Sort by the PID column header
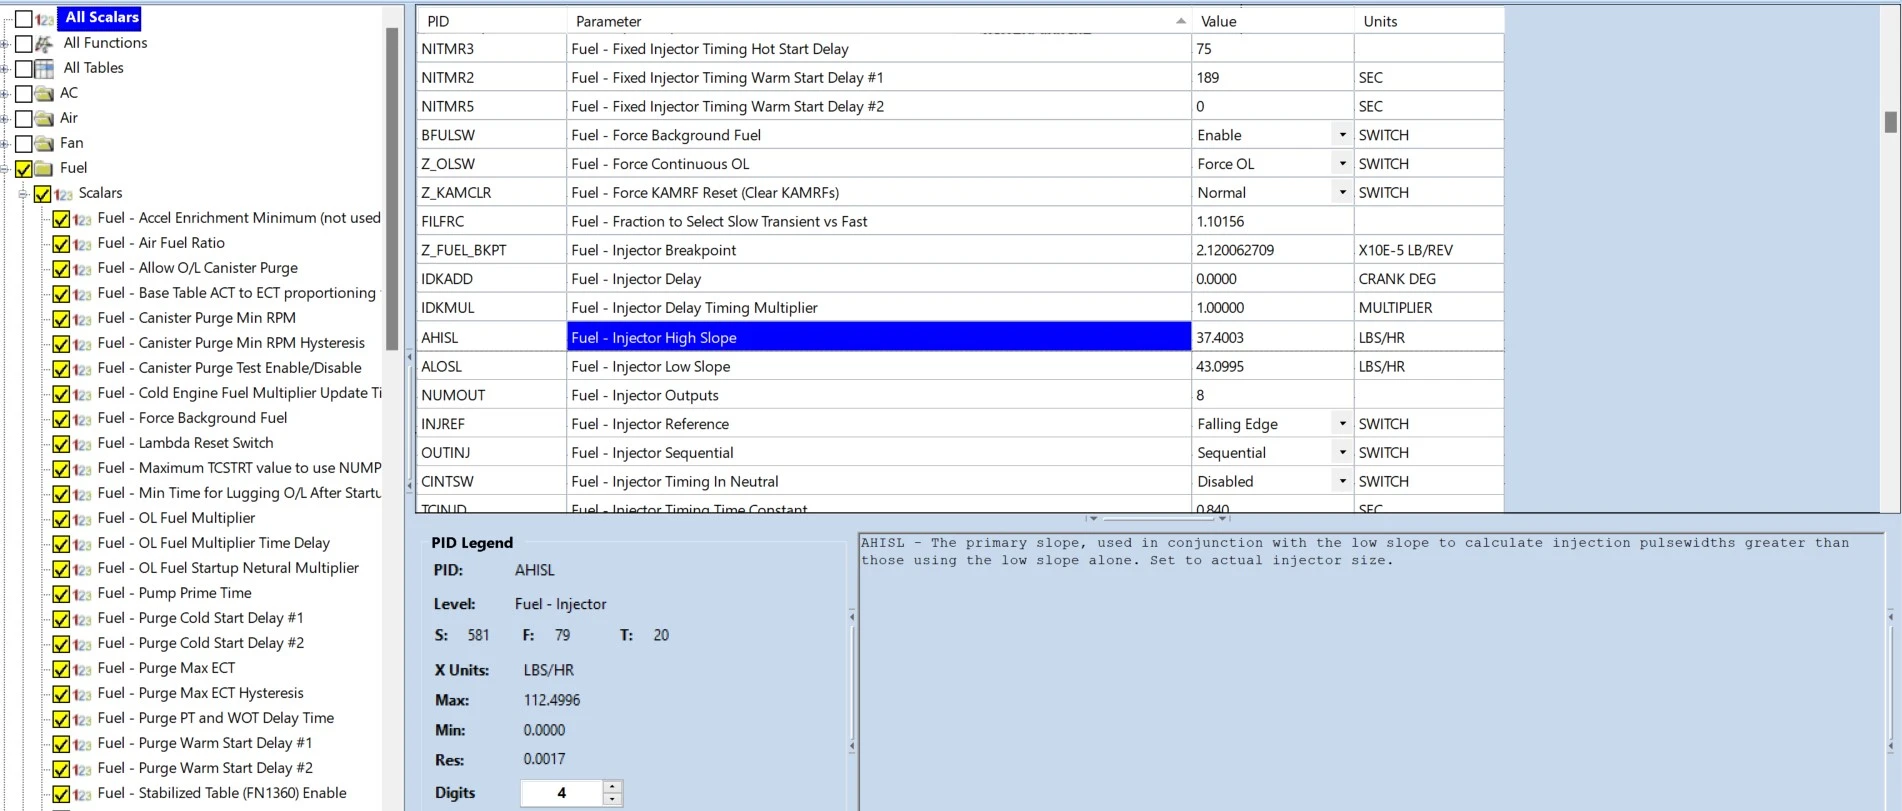Image resolution: width=1902 pixels, height=811 pixels. [x=491, y=21]
